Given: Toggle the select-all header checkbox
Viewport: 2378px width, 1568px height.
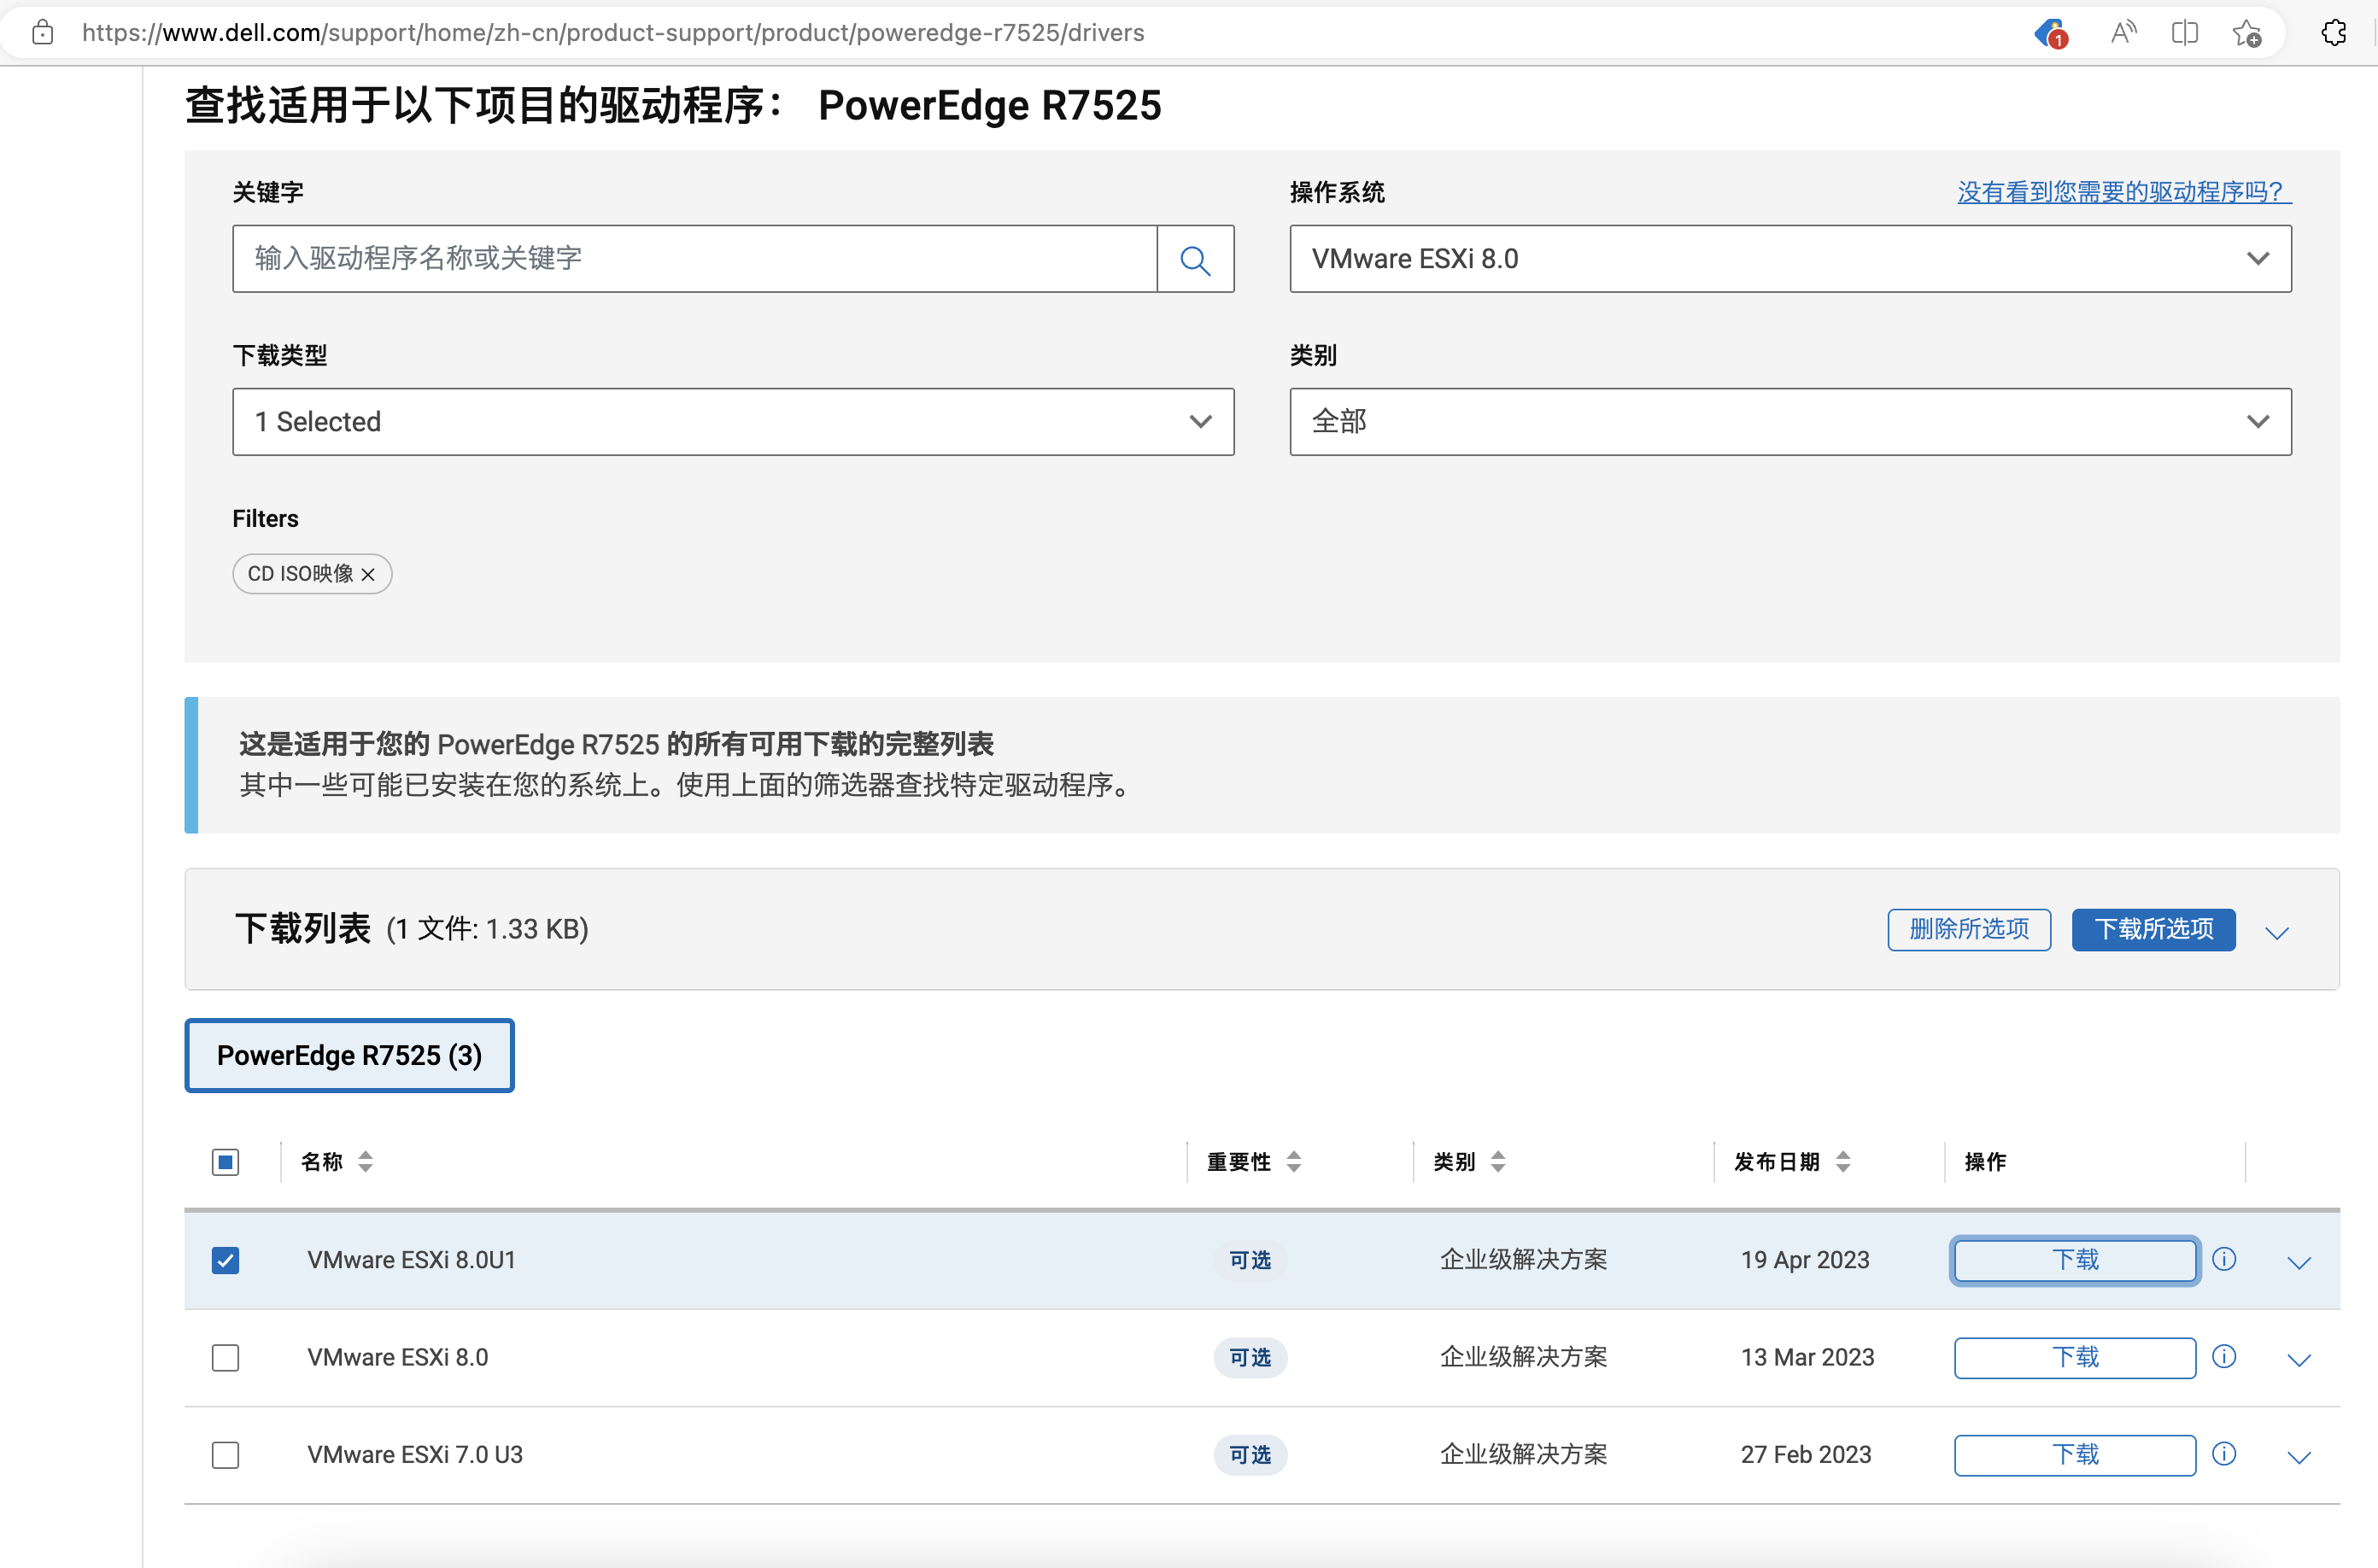Looking at the screenshot, I should click(x=226, y=1162).
